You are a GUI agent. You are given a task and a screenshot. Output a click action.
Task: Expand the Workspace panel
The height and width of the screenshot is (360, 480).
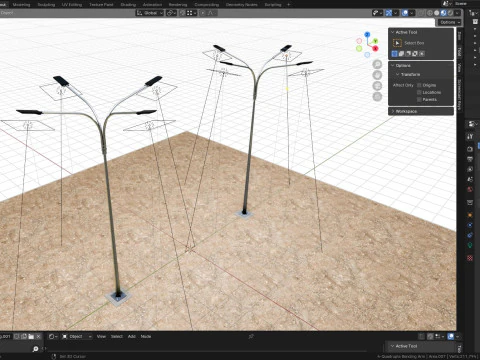click(421, 111)
